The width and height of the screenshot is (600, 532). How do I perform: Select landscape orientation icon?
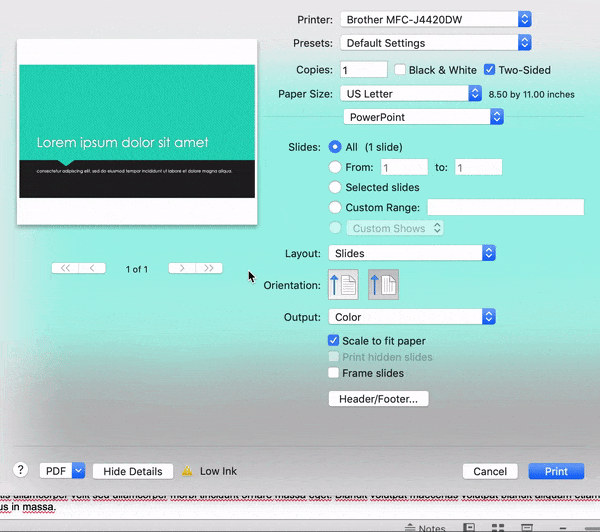[x=383, y=284]
